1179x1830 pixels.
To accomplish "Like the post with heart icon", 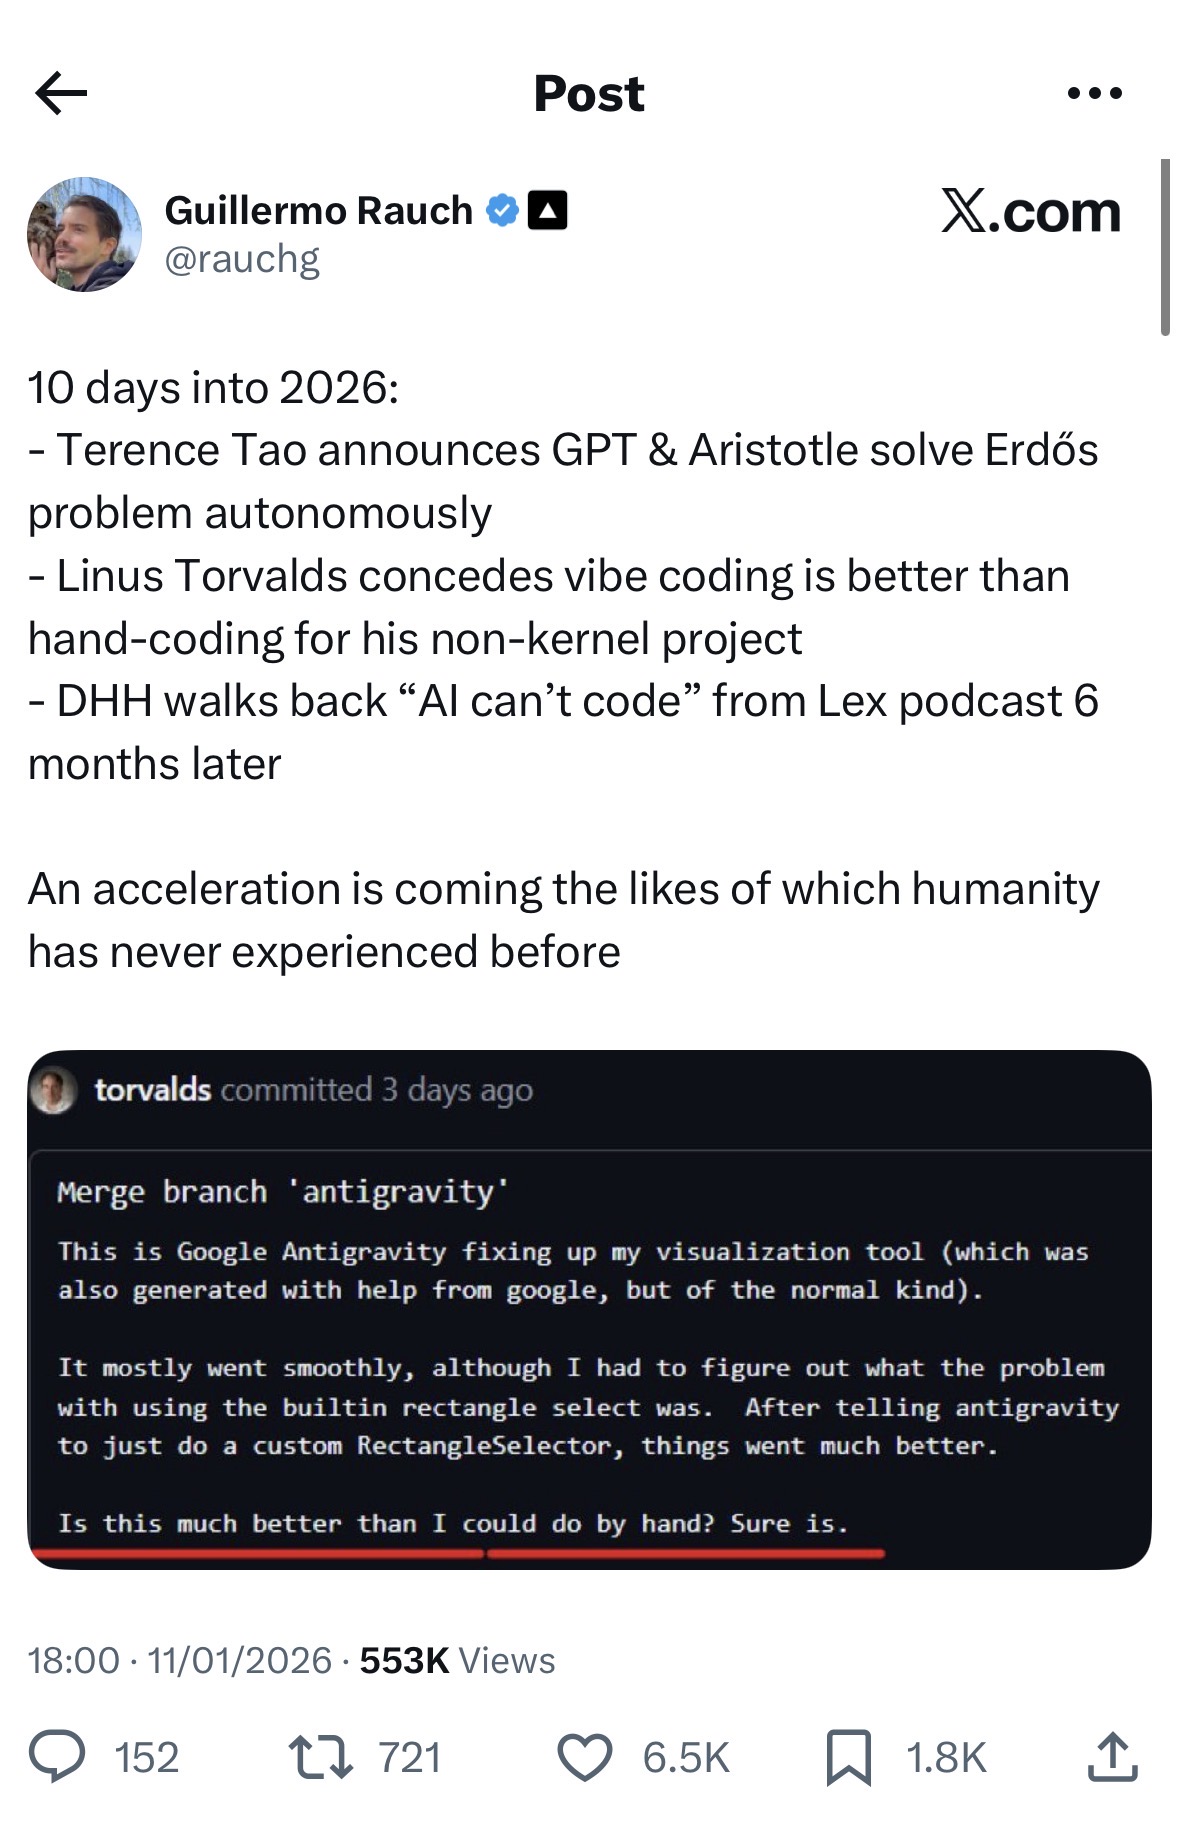I will tap(585, 1758).
